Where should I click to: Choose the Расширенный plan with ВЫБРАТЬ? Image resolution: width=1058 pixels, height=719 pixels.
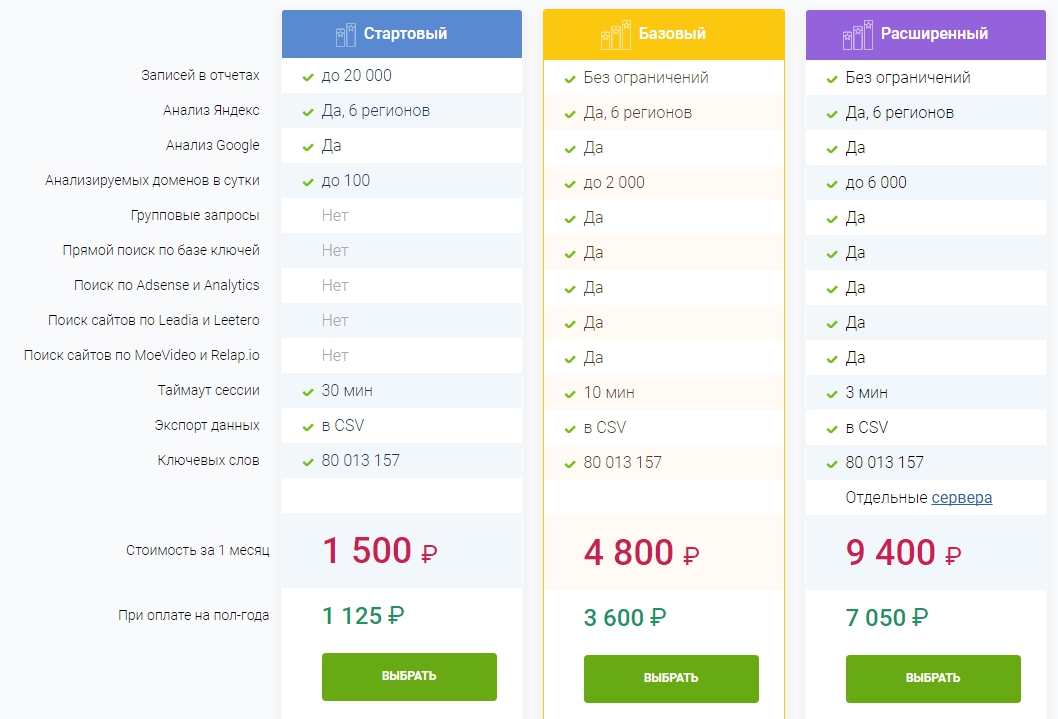tap(933, 678)
